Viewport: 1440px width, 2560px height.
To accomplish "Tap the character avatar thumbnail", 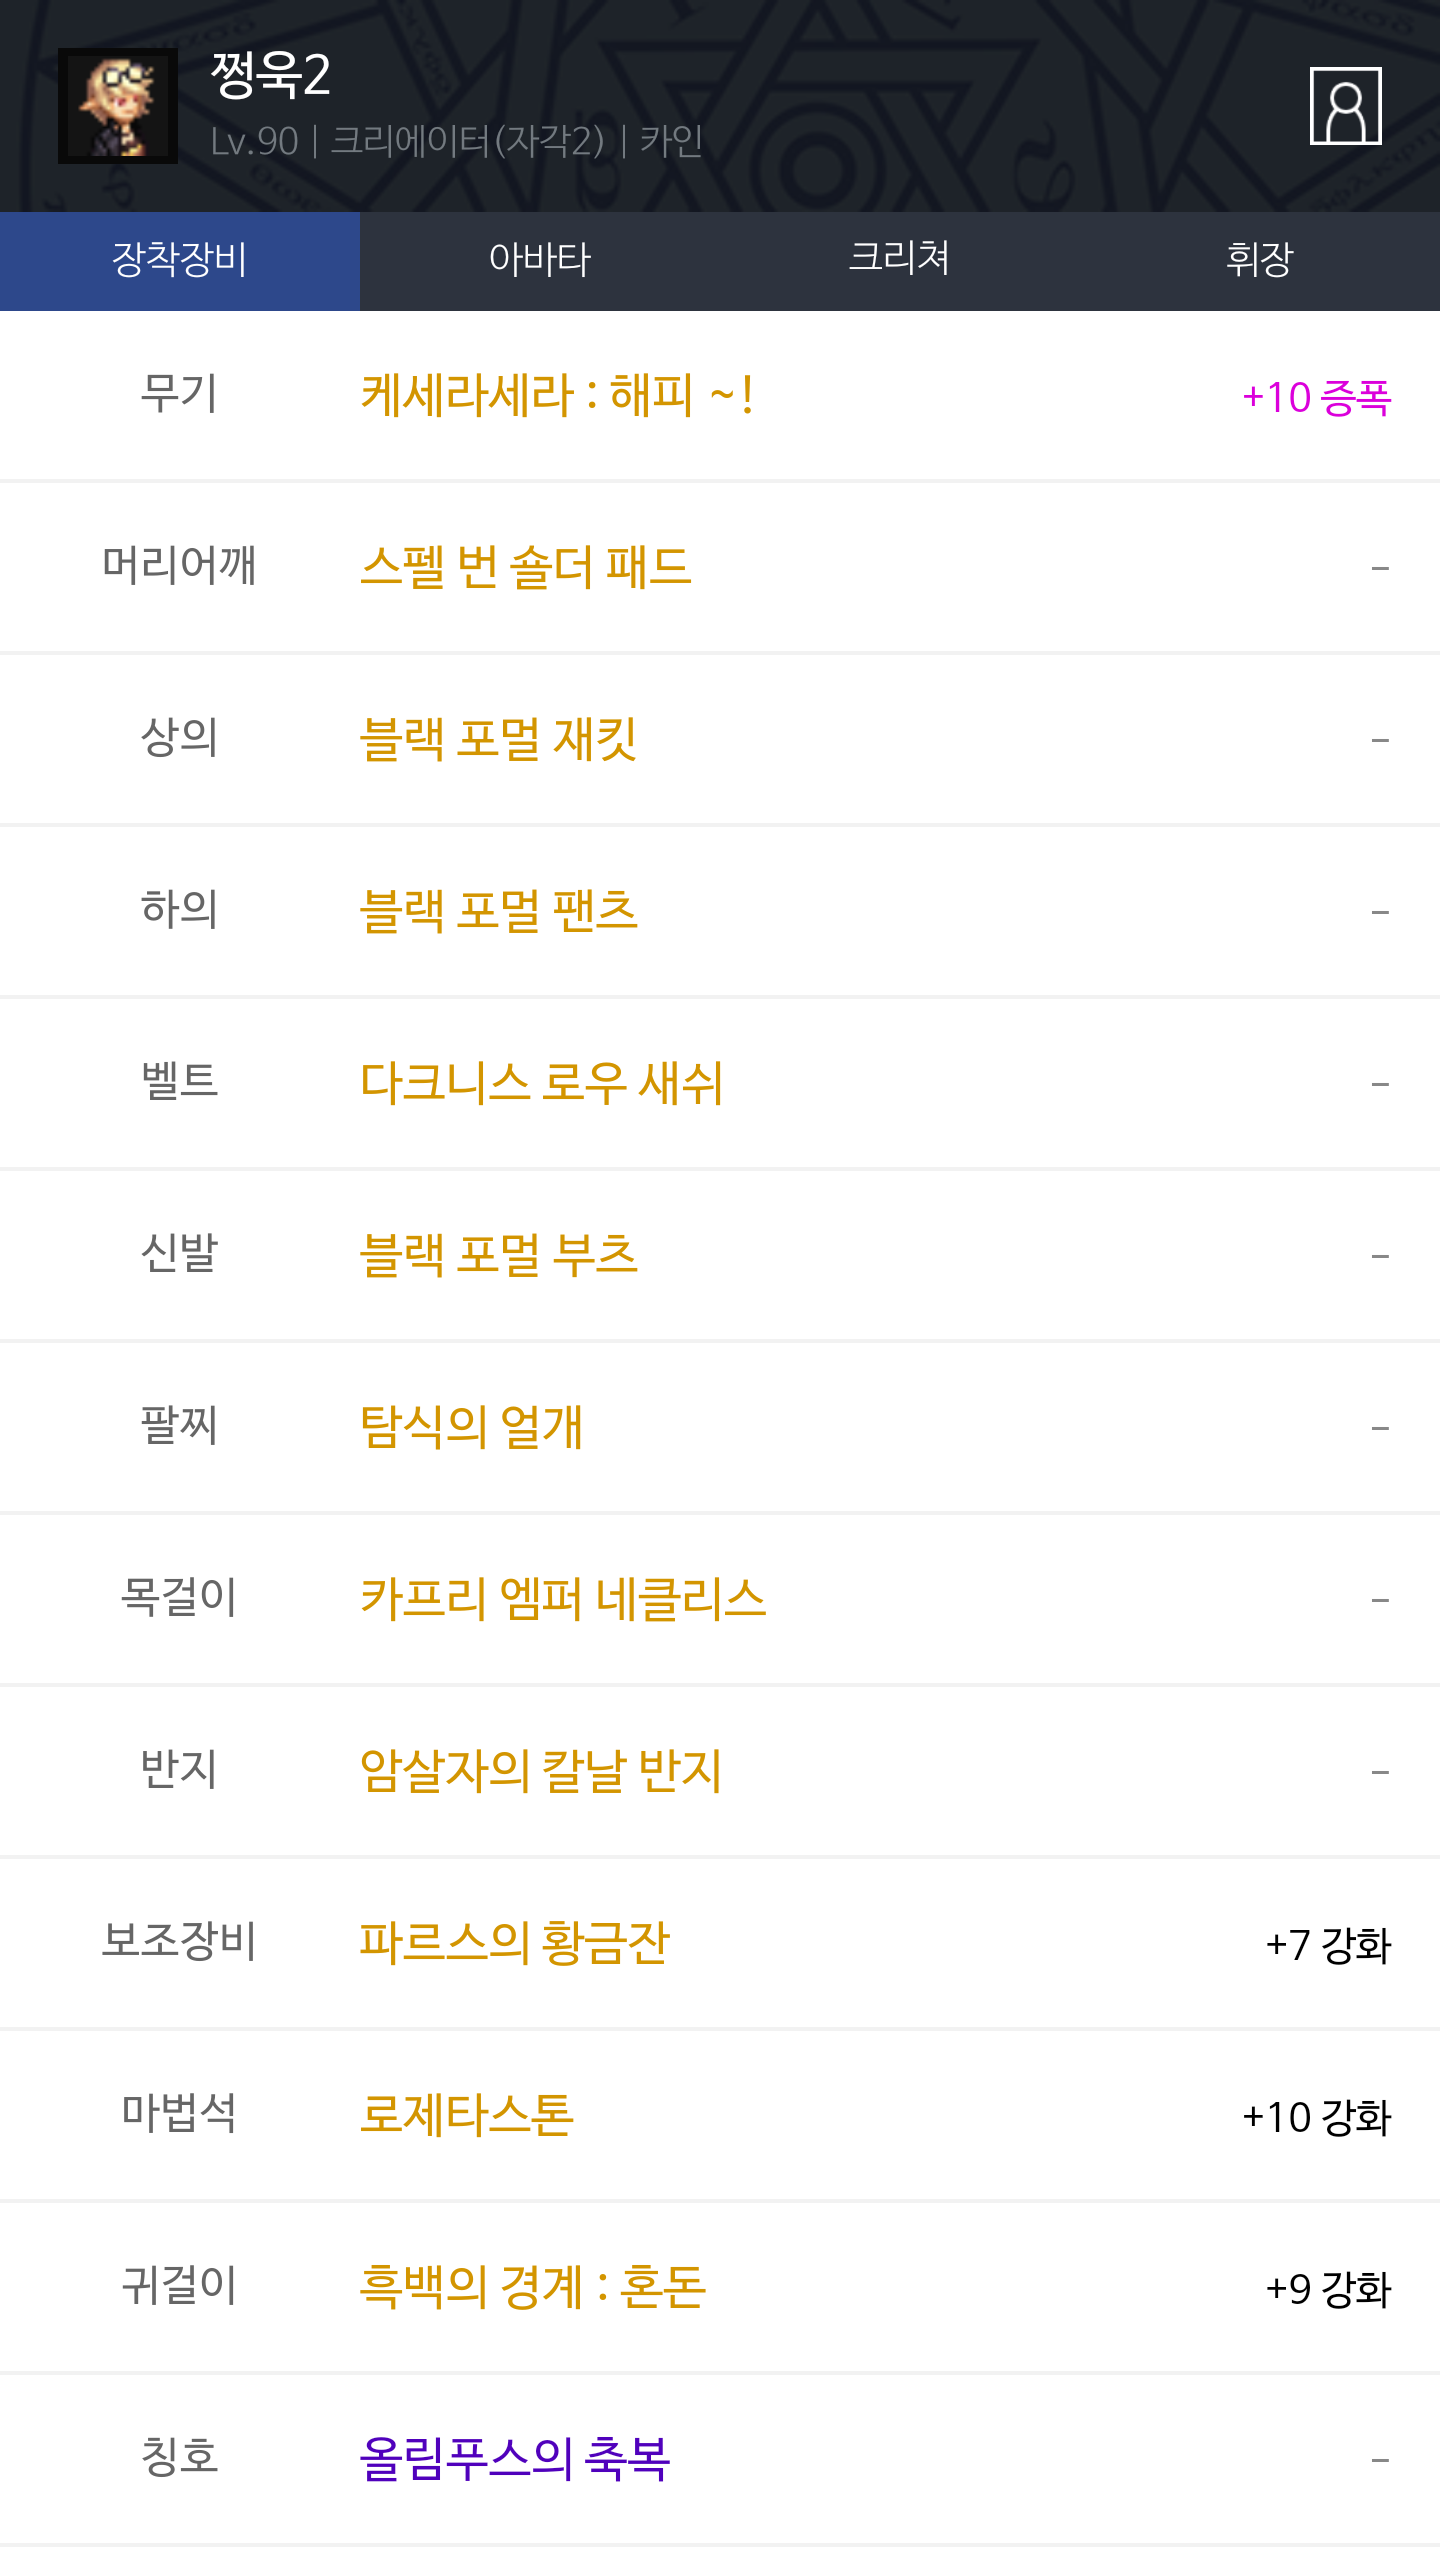I will [x=118, y=106].
